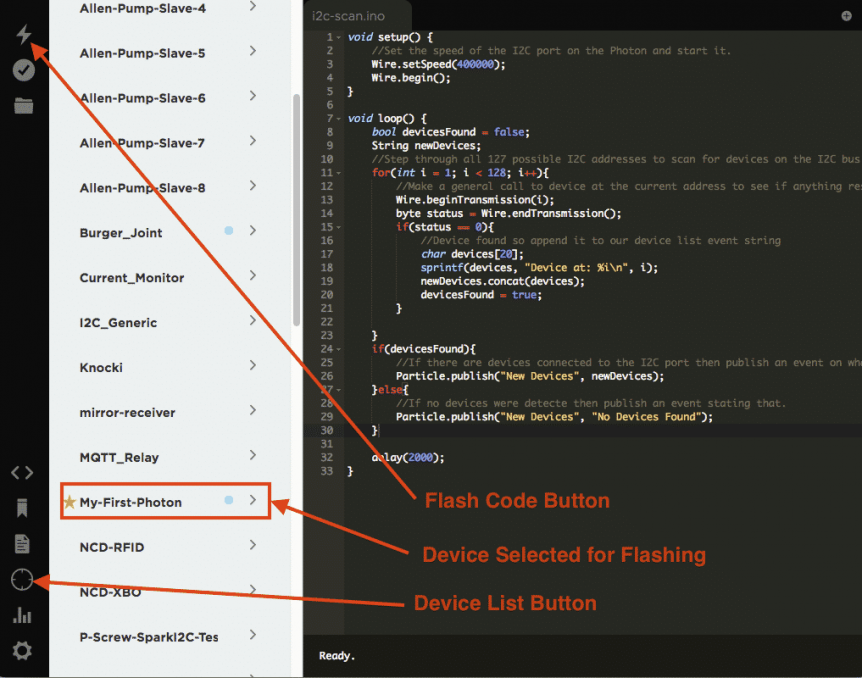Open the Libraries bookmark icon

pos(22,508)
